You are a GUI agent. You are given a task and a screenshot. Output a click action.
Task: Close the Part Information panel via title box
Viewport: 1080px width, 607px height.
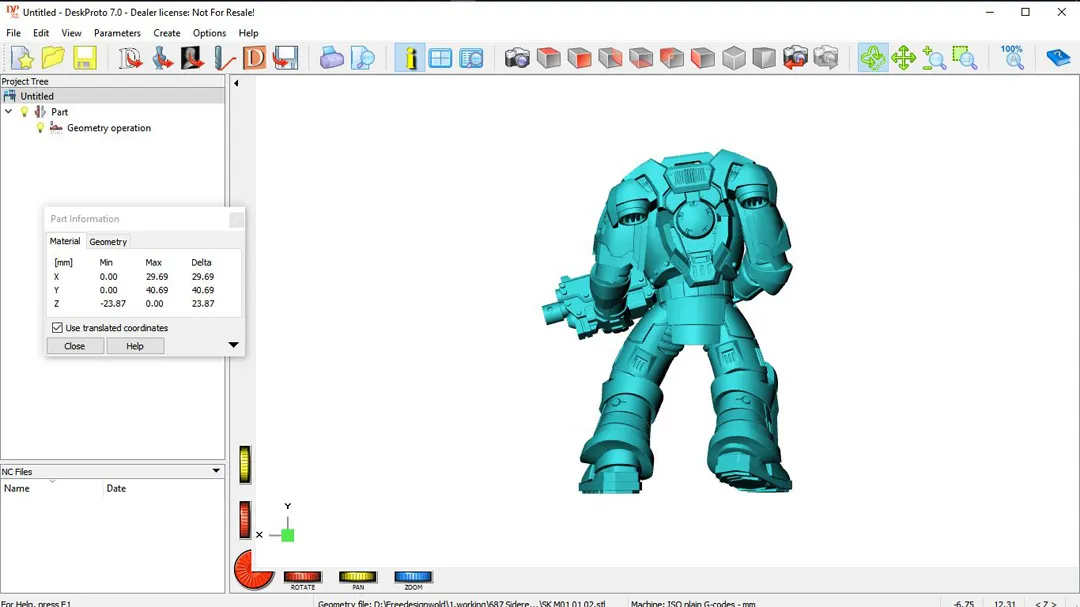pyautogui.click(x=236, y=220)
